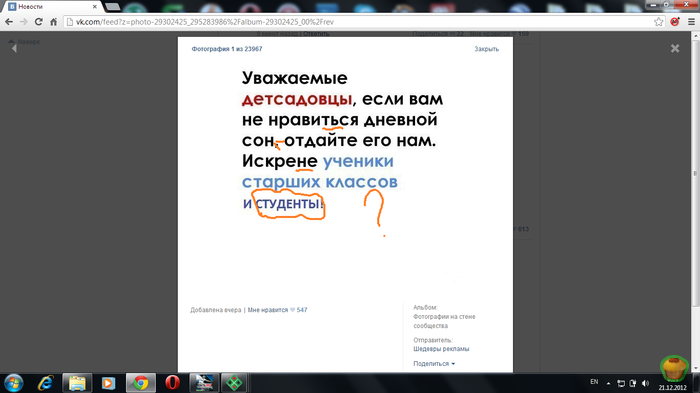The width and height of the screenshot is (700, 393).
Task: Click the Мне нравится link under the photo
Action: 268,310
